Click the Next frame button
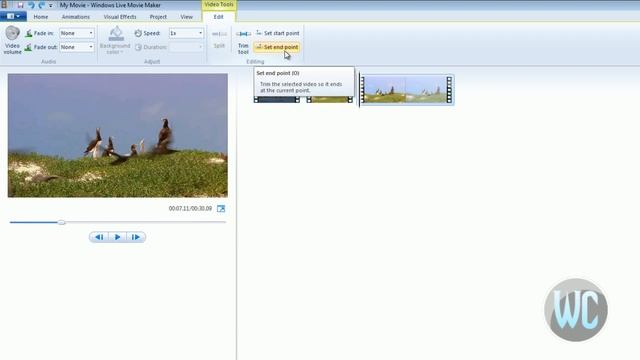The height and width of the screenshot is (360, 640). click(x=136, y=237)
